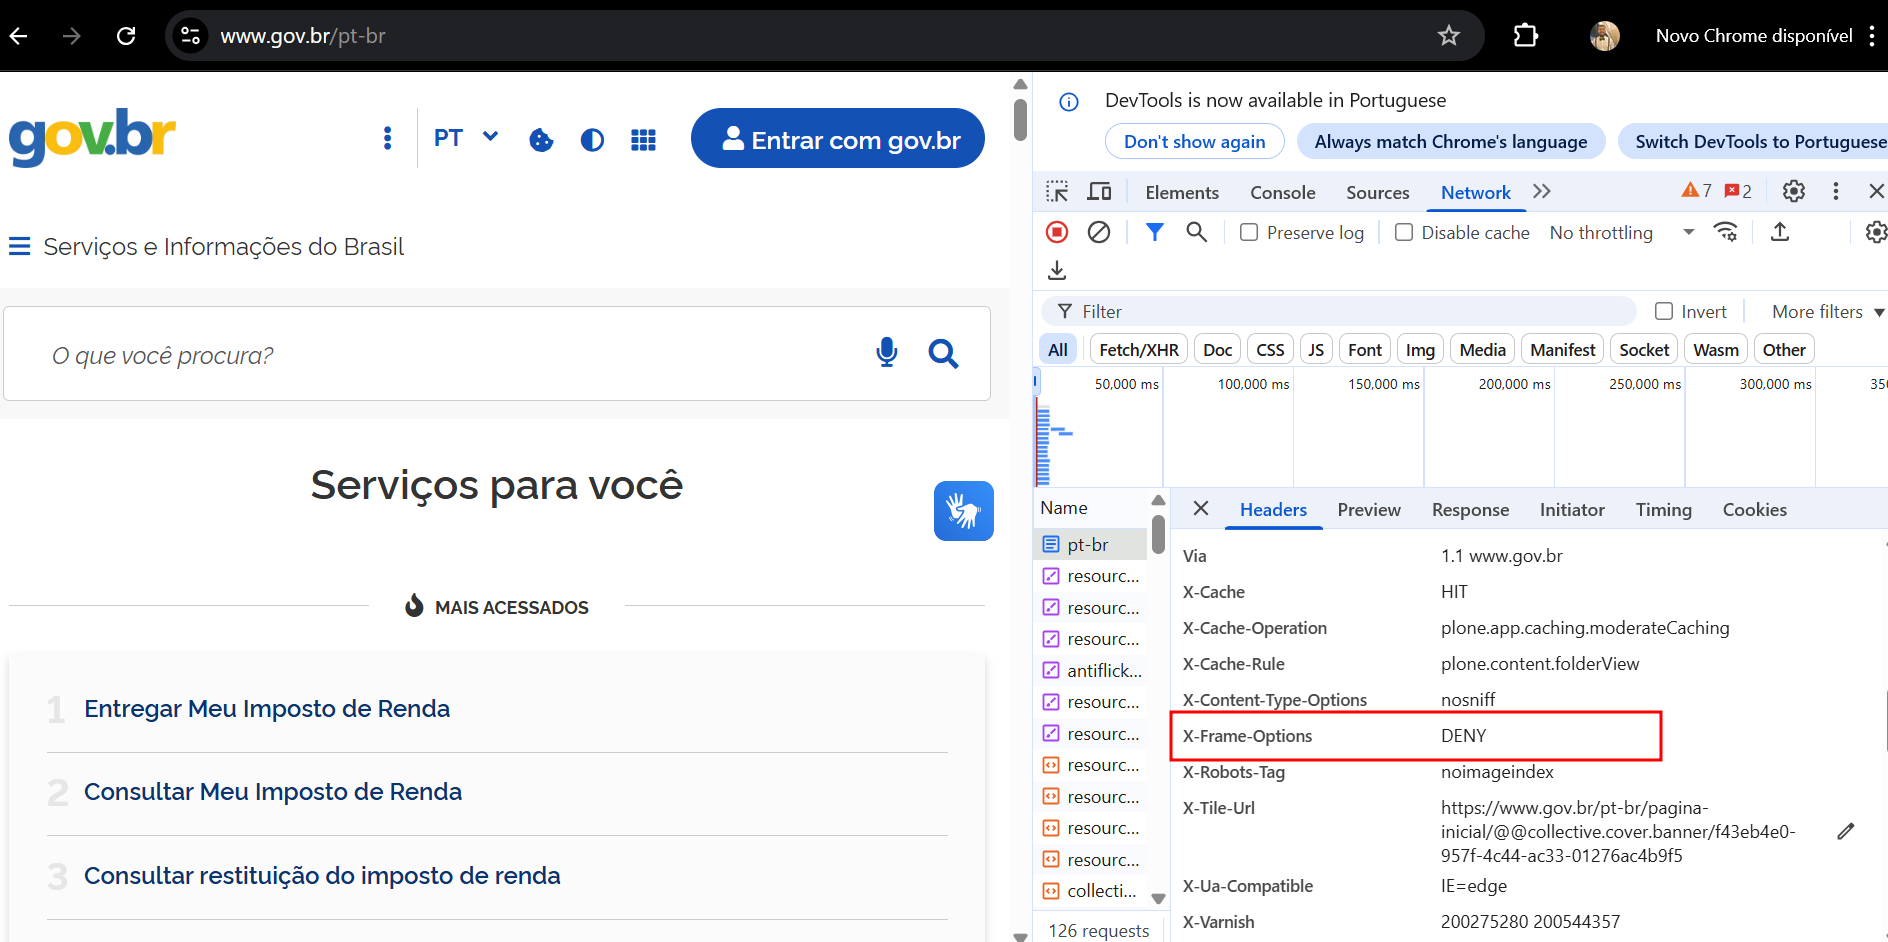Enable the Preserve log checkbox

(1249, 232)
